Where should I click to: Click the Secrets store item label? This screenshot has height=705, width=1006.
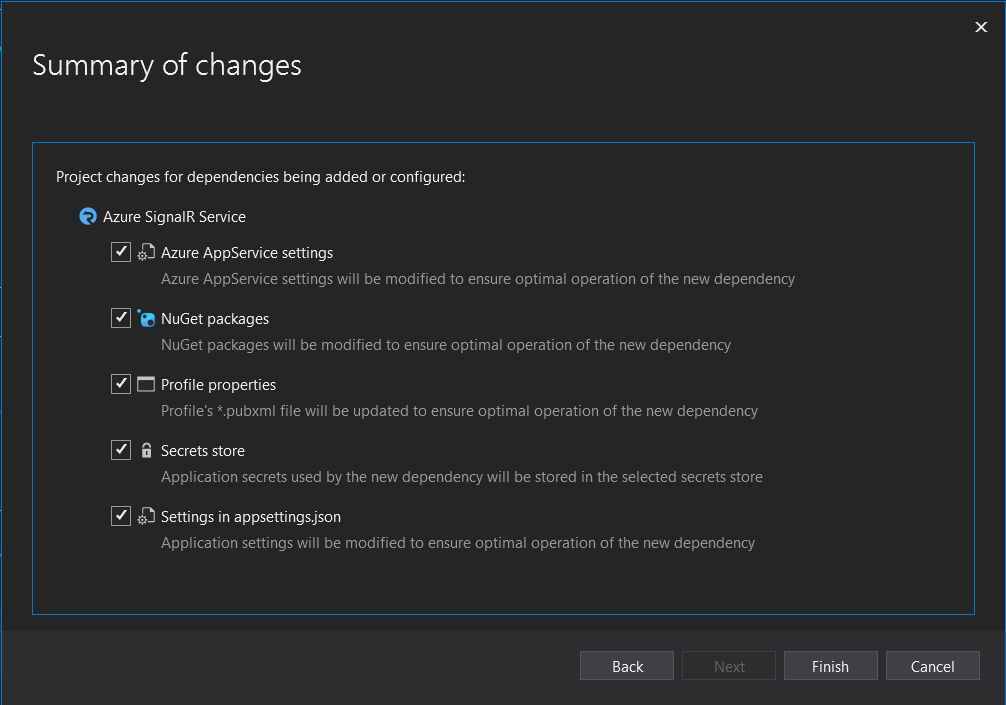click(203, 451)
